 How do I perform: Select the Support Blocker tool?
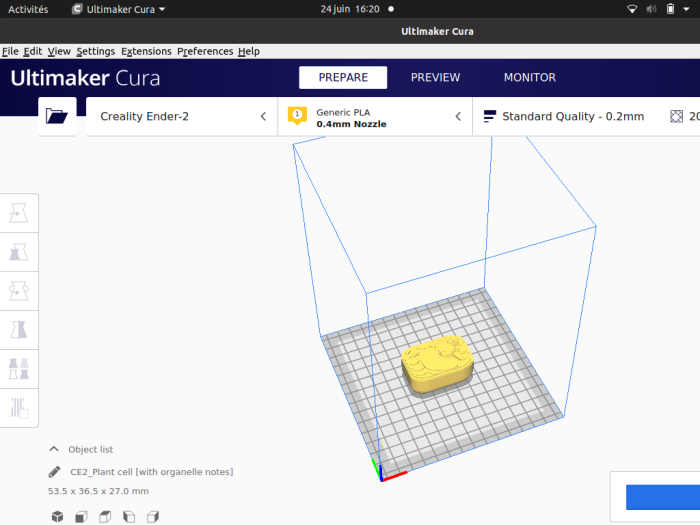(x=19, y=407)
